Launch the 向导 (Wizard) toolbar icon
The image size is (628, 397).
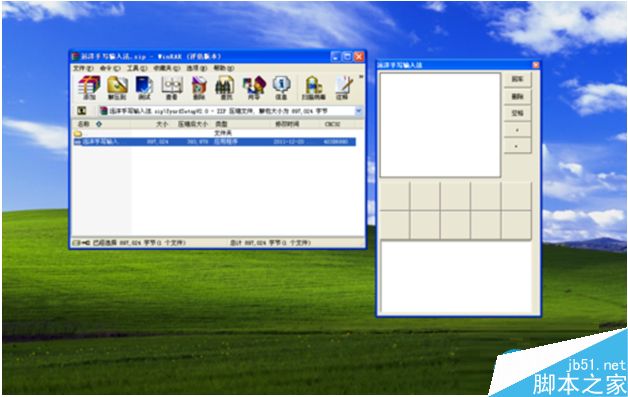tap(254, 87)
